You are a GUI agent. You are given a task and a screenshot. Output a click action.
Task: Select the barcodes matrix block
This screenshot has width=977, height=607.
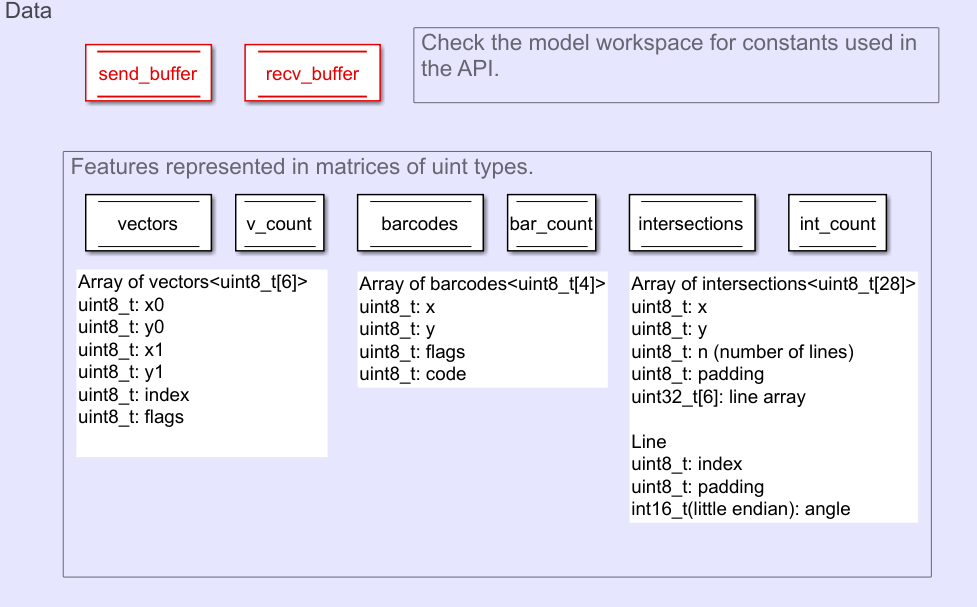[x=419, y=222]
